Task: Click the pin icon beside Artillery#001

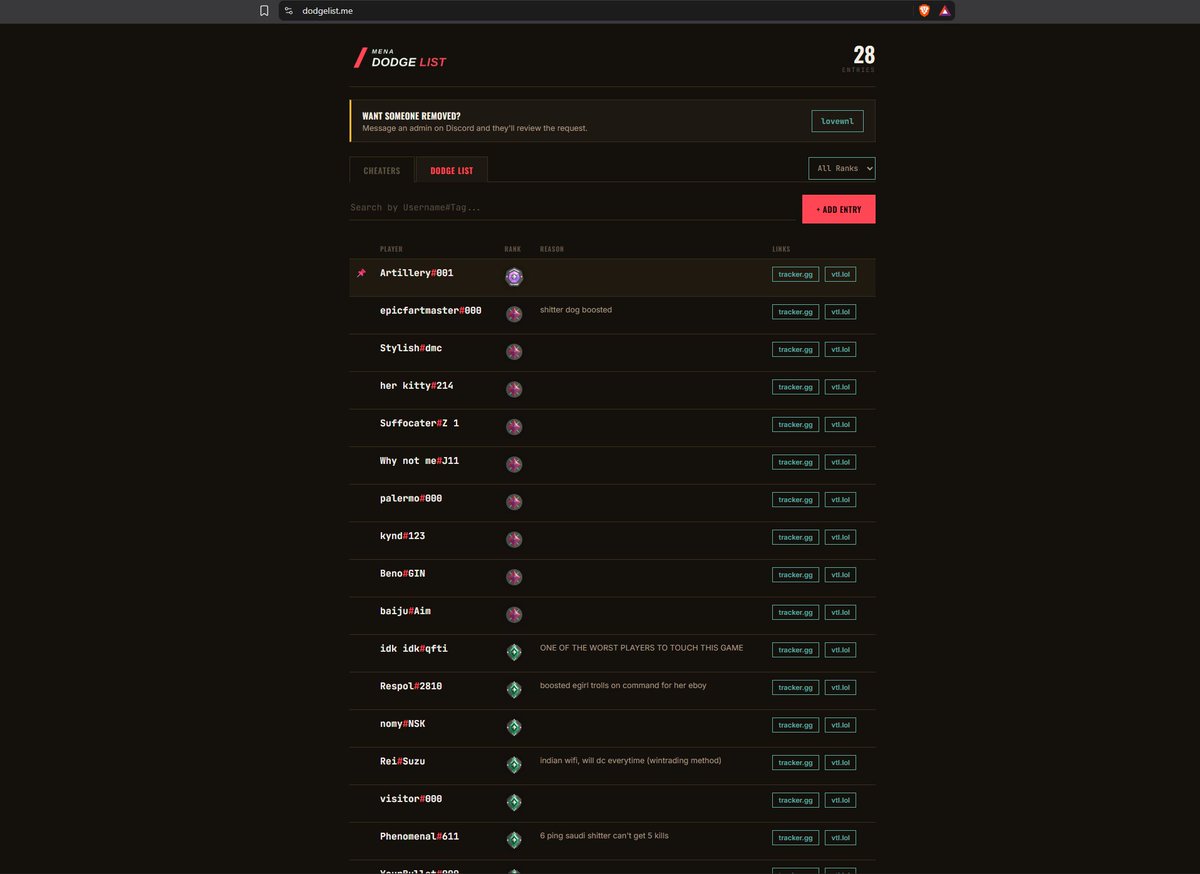Action: click(362, 273)
